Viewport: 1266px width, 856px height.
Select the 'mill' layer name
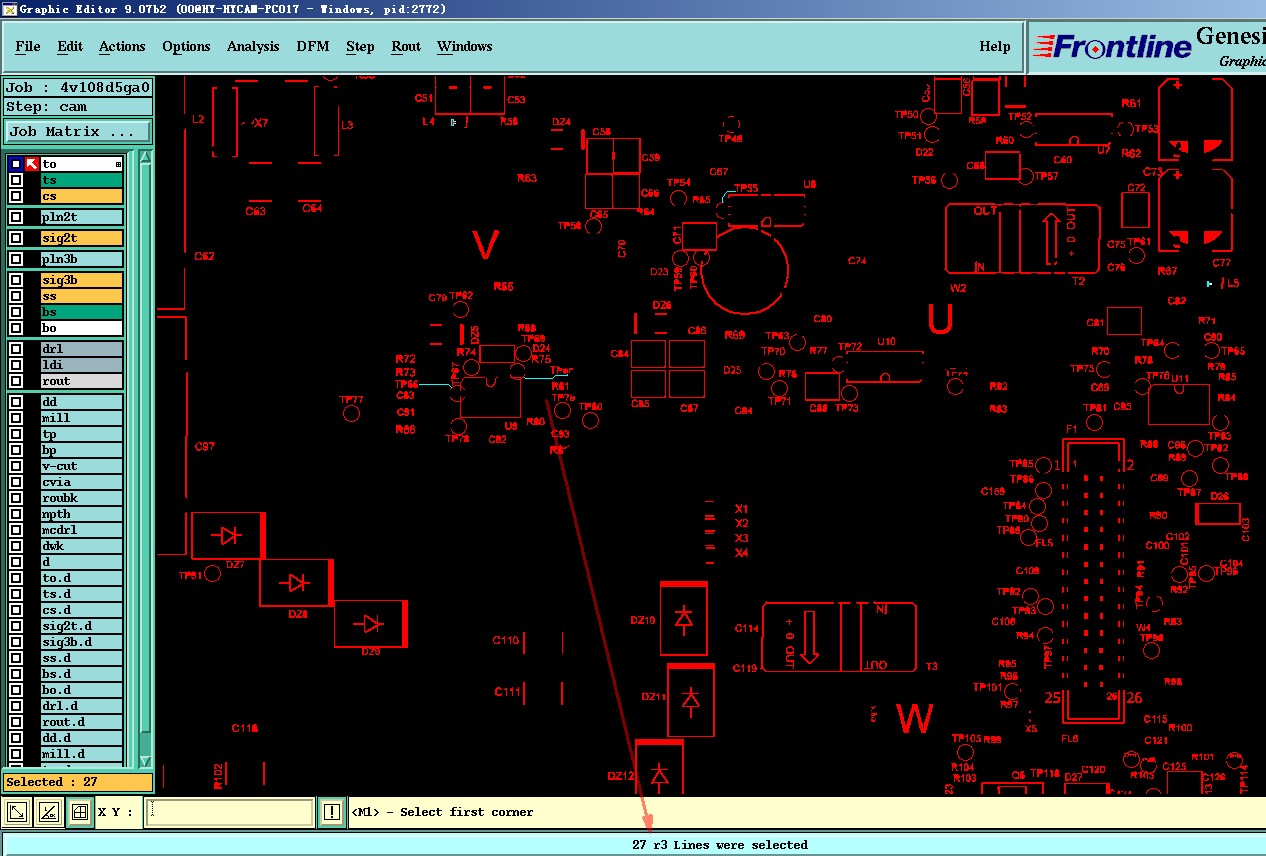point(81,418)
